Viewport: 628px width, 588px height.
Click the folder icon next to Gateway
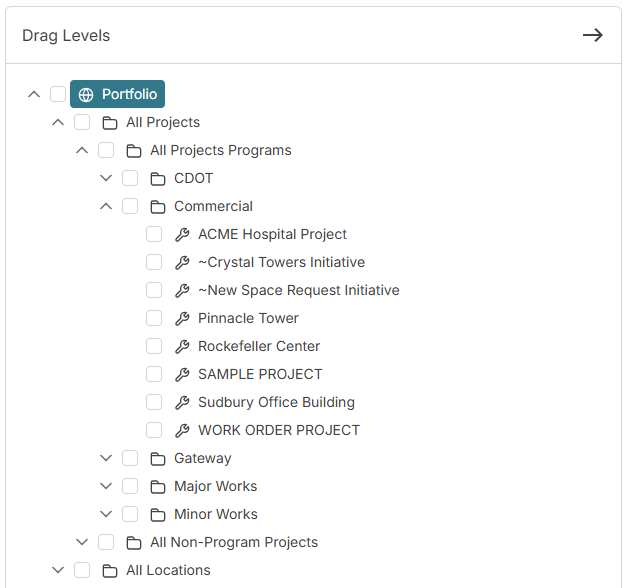pyautogui.click(x=158, y=459)
